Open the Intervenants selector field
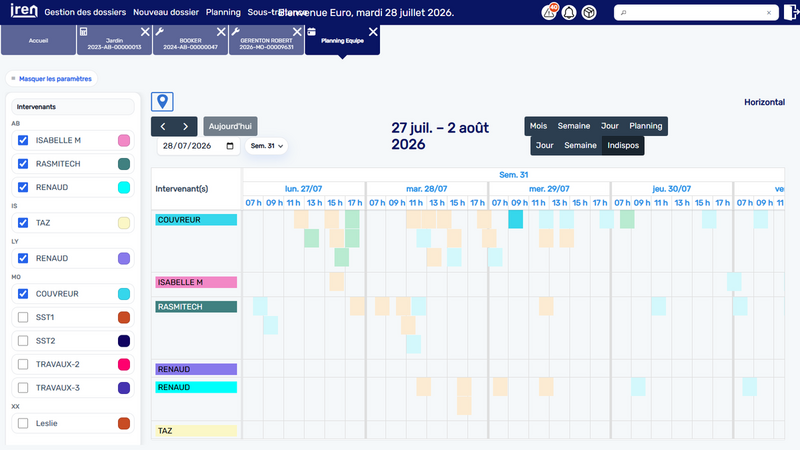This screenshot has width=800, height=450. click(73, 107)
